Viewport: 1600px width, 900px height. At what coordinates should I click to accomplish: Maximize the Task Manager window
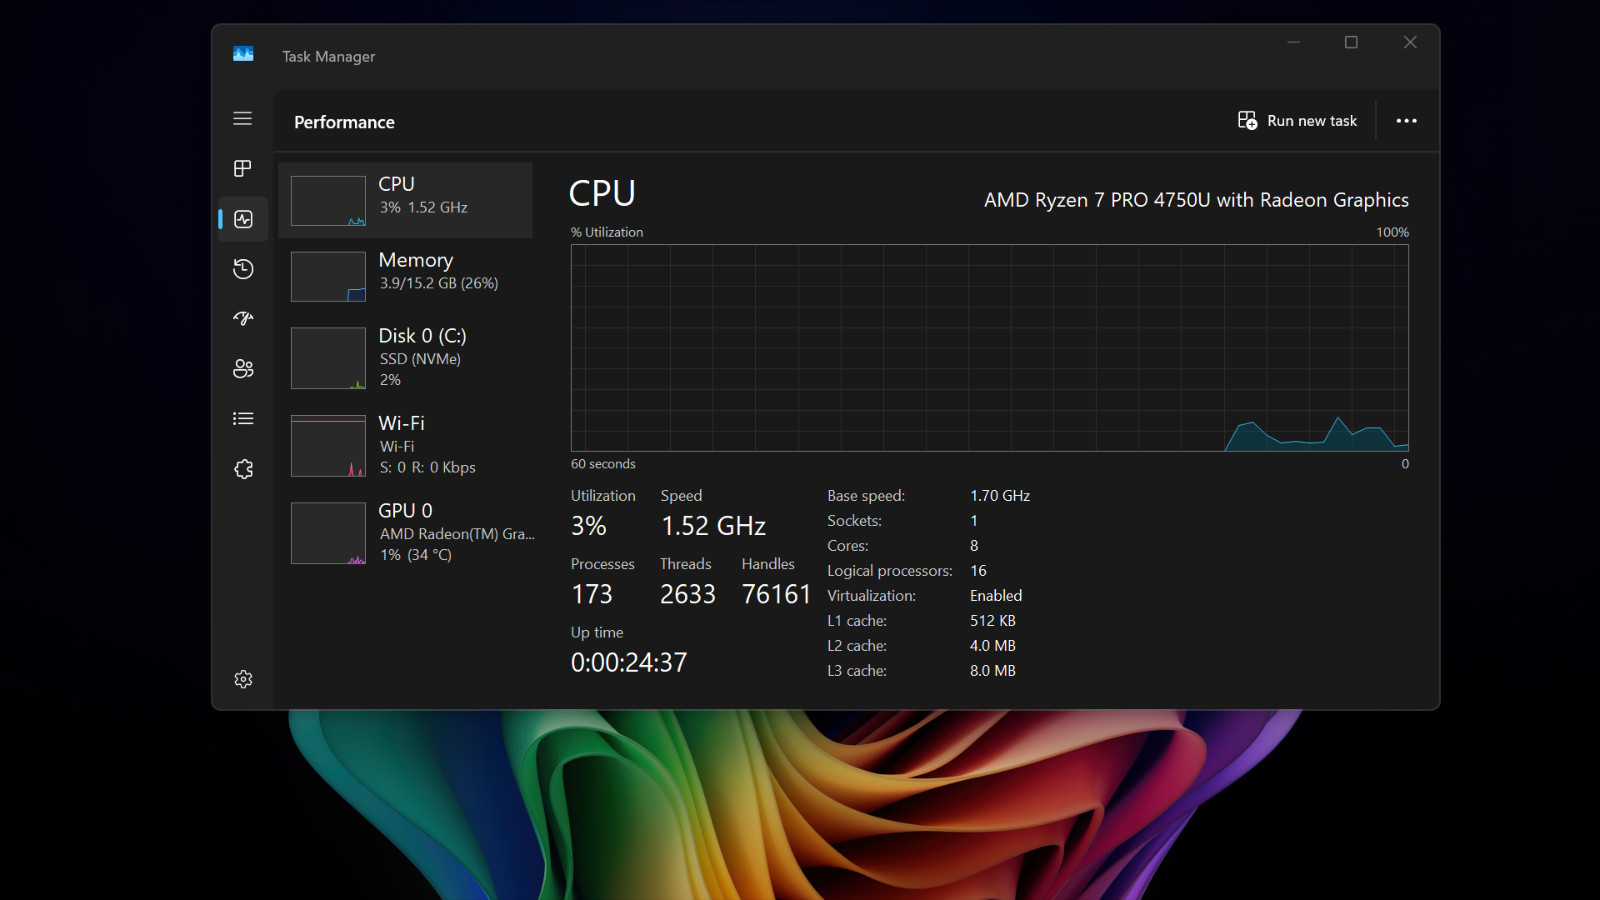coord(1351,42)
